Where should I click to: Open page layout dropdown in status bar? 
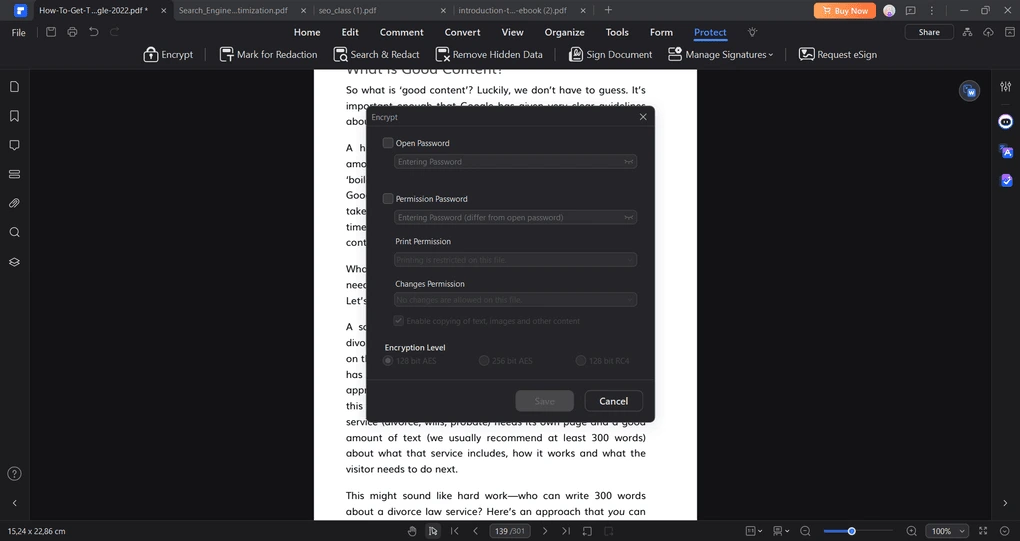pyautogui.click(x=754, y=531)
